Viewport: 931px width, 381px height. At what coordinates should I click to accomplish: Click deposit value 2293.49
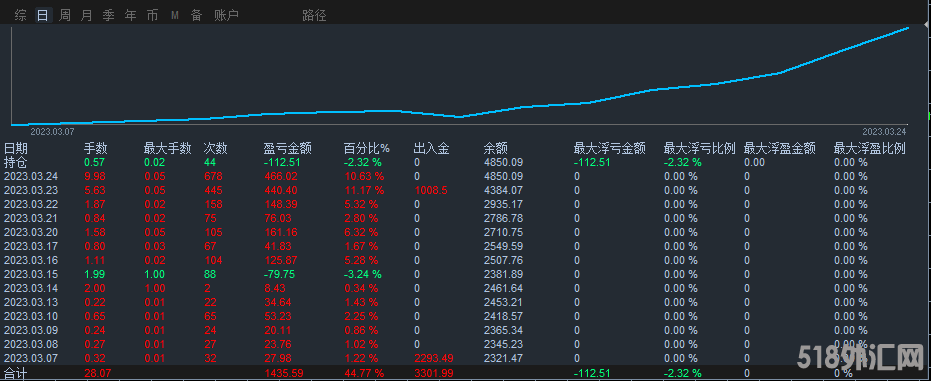[x=433, y=358]
